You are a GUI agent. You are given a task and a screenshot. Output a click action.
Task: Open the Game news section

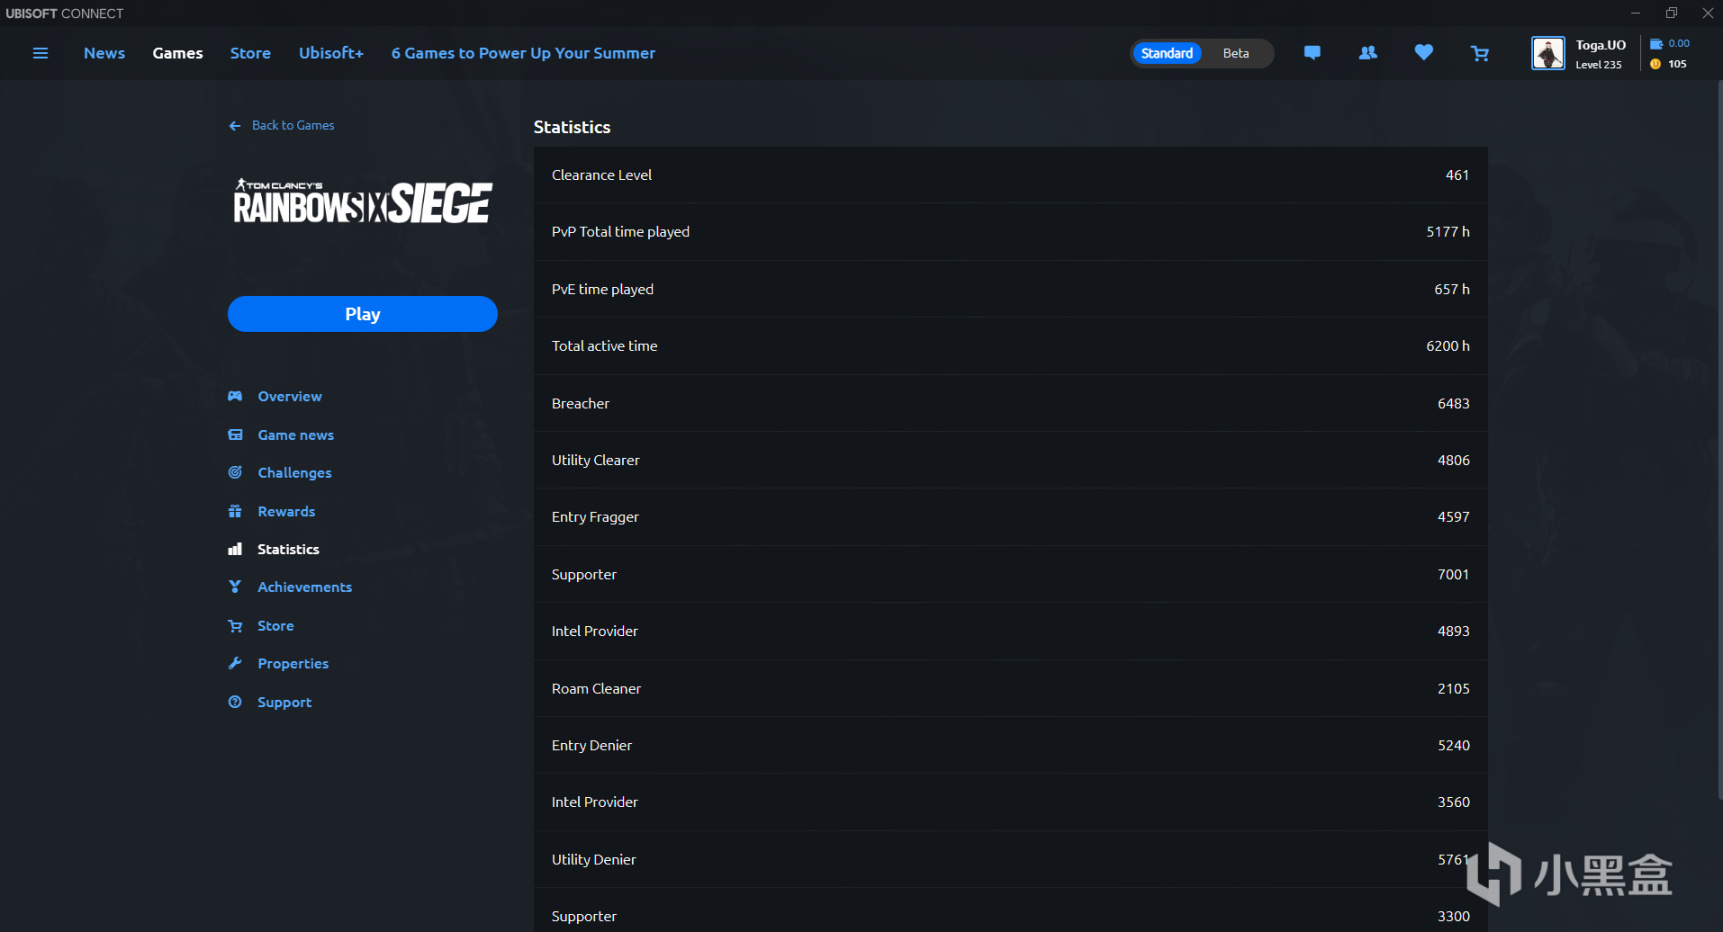(296, 435)
